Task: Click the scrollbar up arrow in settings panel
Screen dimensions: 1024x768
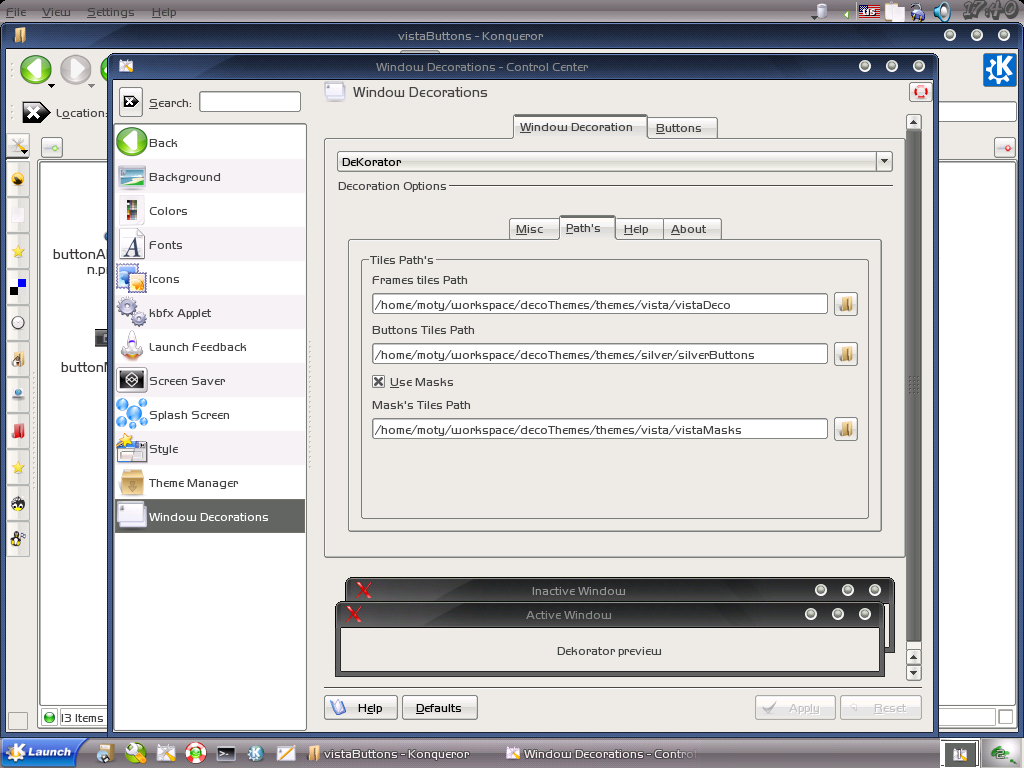Action: point(914,122)
